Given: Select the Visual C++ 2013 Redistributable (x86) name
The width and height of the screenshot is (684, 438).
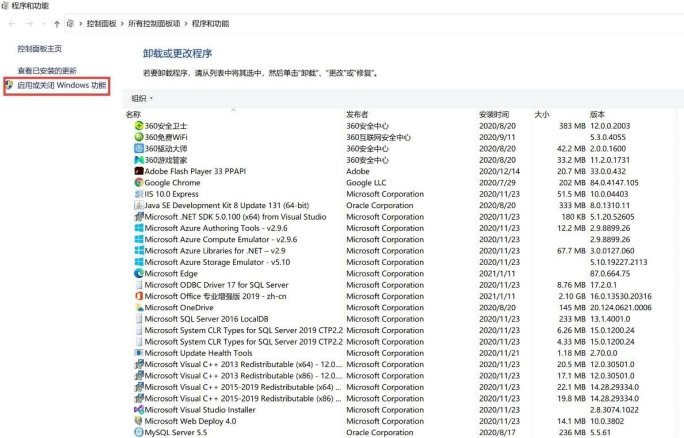Looking at the screenshot, I should (x=243, y=376).
